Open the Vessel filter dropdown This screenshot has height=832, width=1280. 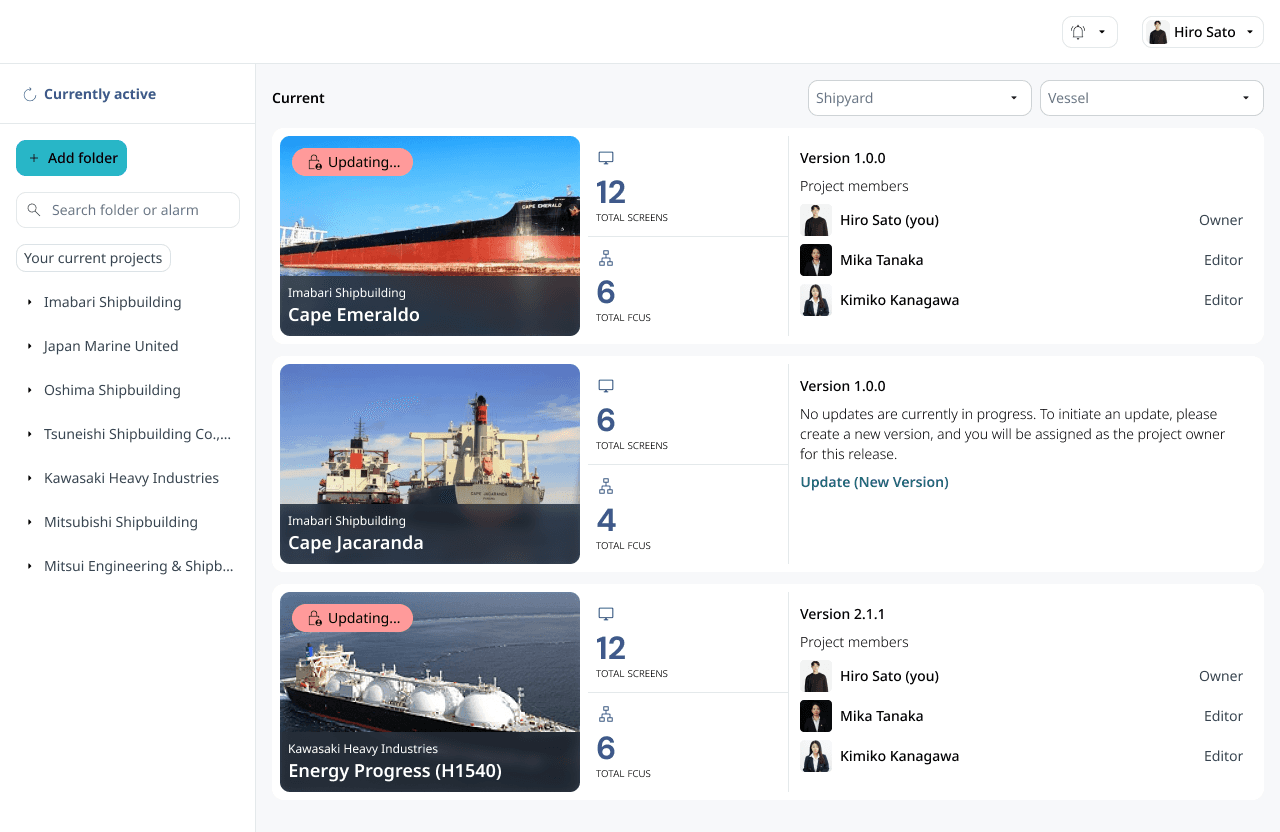pos(1152,98)
